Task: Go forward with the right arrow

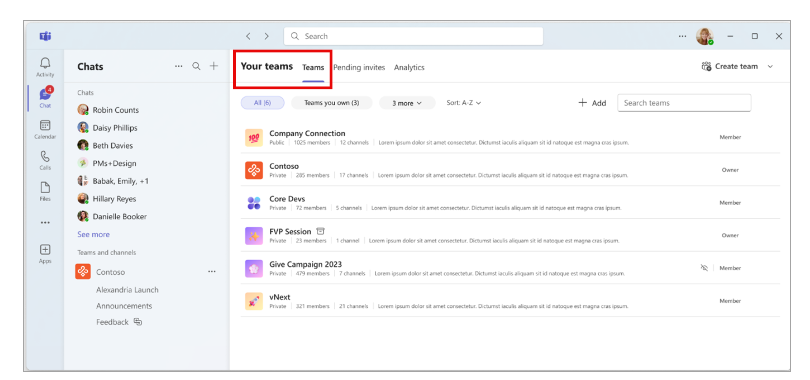Action: point(267,36)
